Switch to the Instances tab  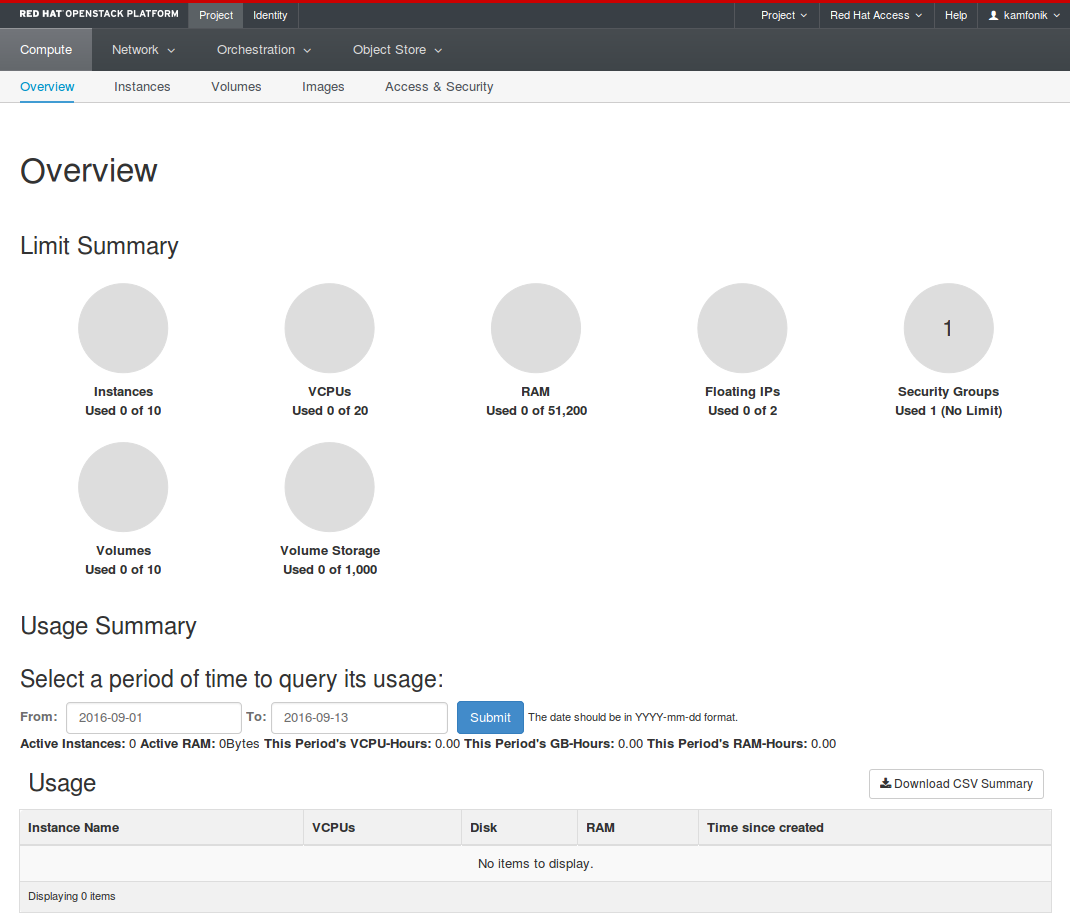(x=142, y=87)
